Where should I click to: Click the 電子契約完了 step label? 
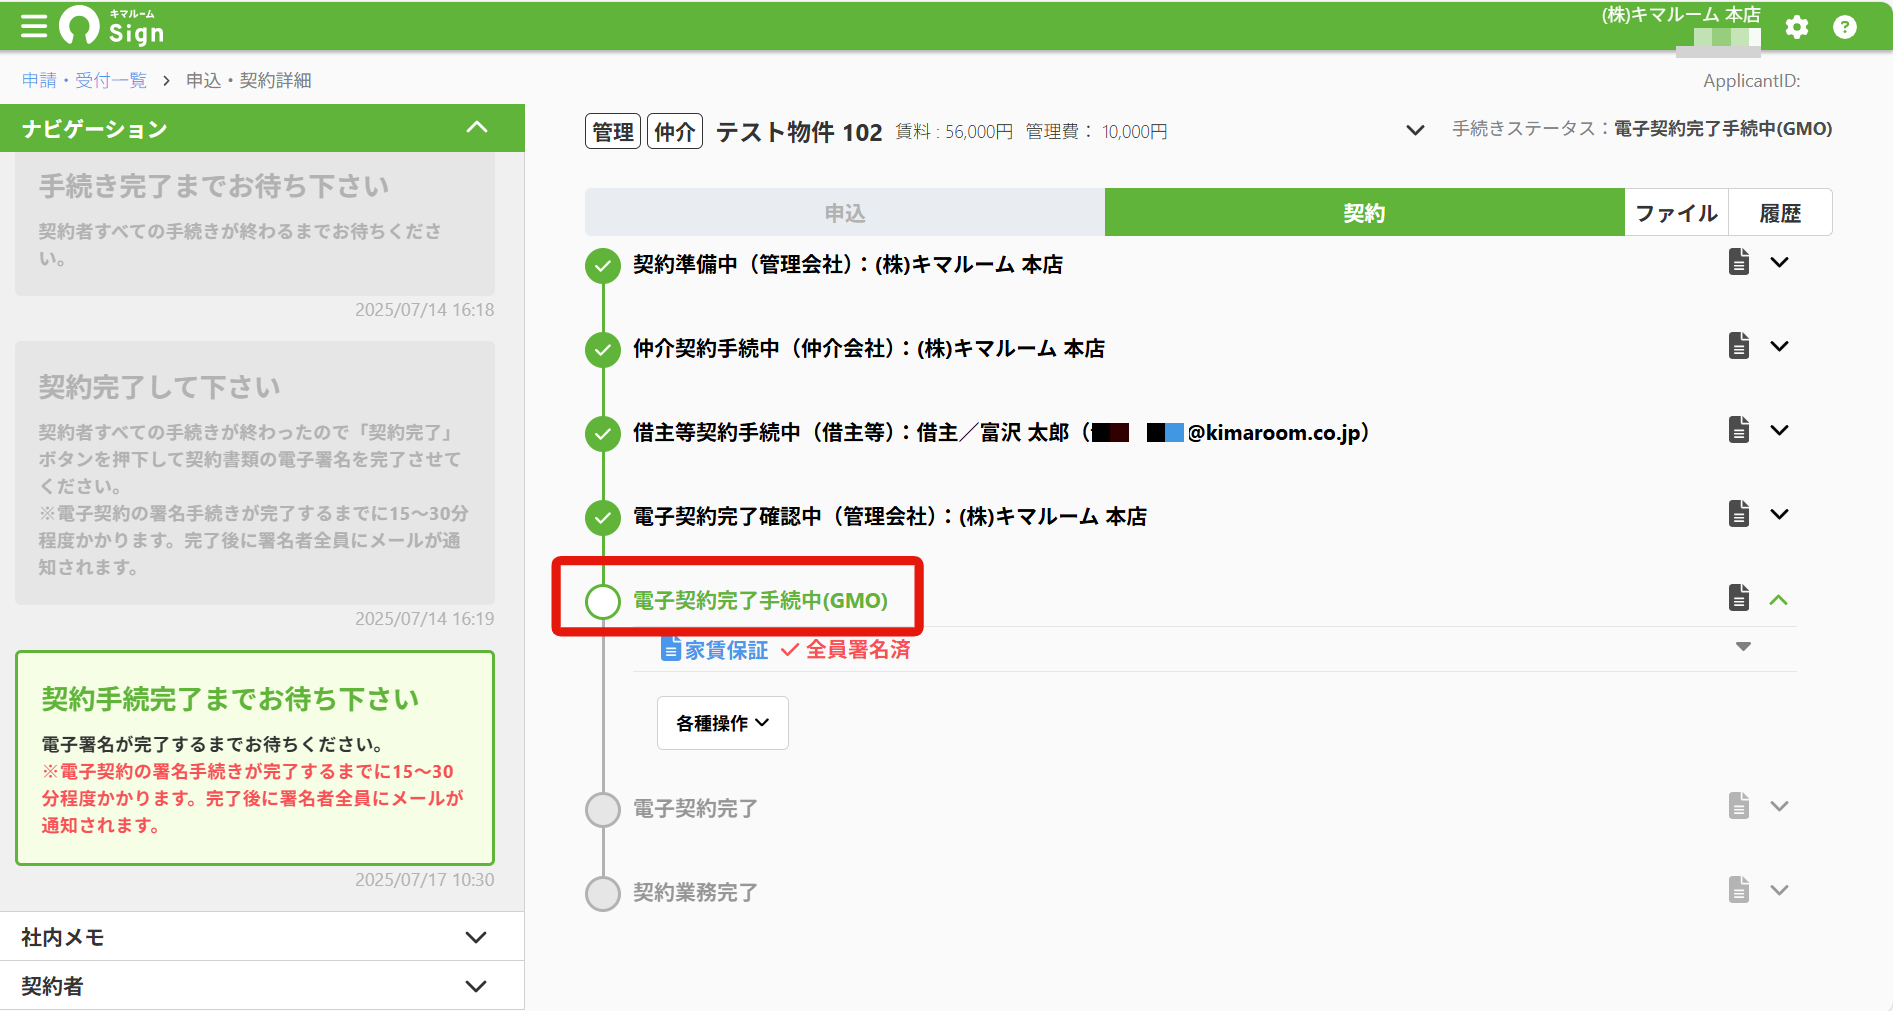coord(695,808)
